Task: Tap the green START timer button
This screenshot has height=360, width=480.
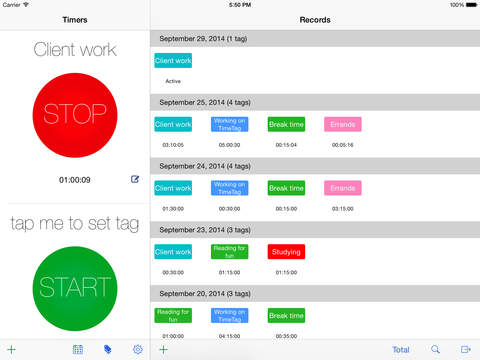Action: pyautogui.click(x=75, y=288)
